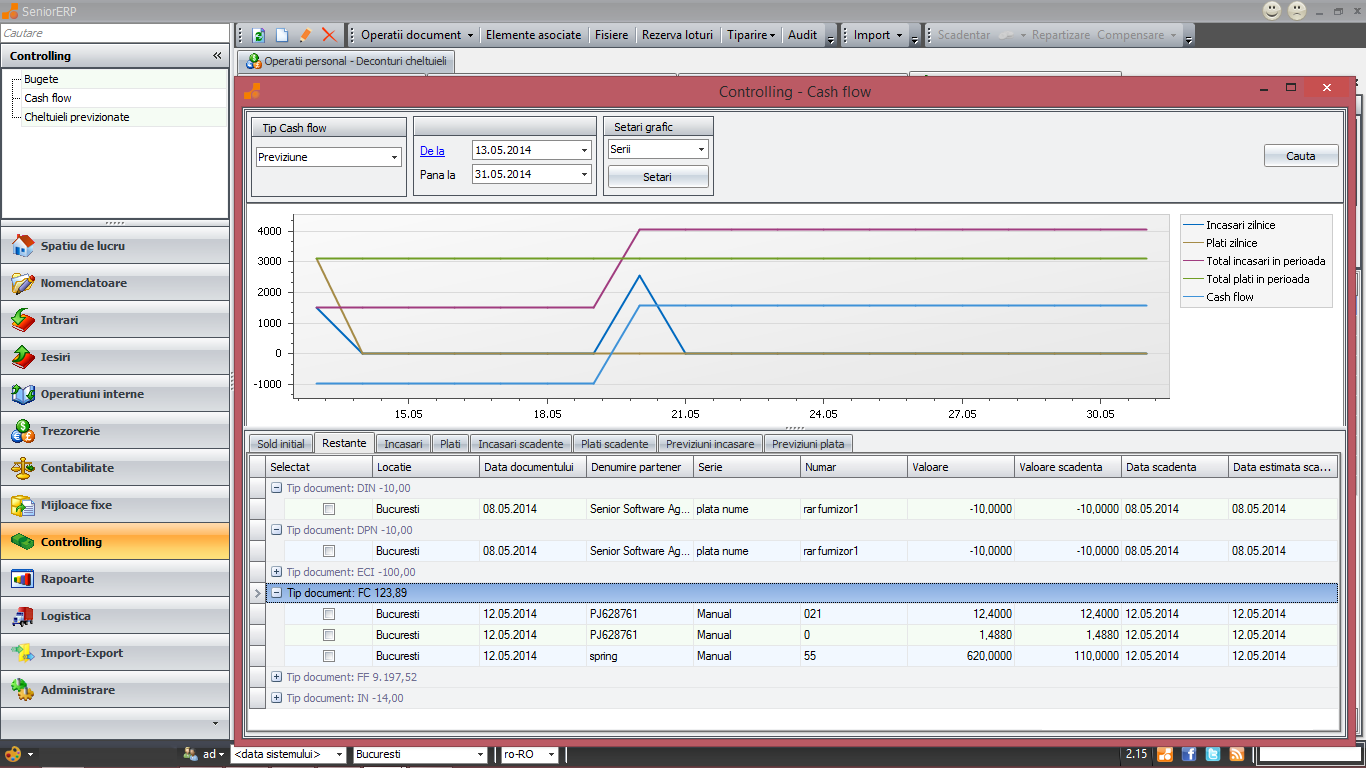Viewport: 1366px width, 768px height.
Task: Open the Setari grafic Serii dropdown
Action: pos(701,149)
